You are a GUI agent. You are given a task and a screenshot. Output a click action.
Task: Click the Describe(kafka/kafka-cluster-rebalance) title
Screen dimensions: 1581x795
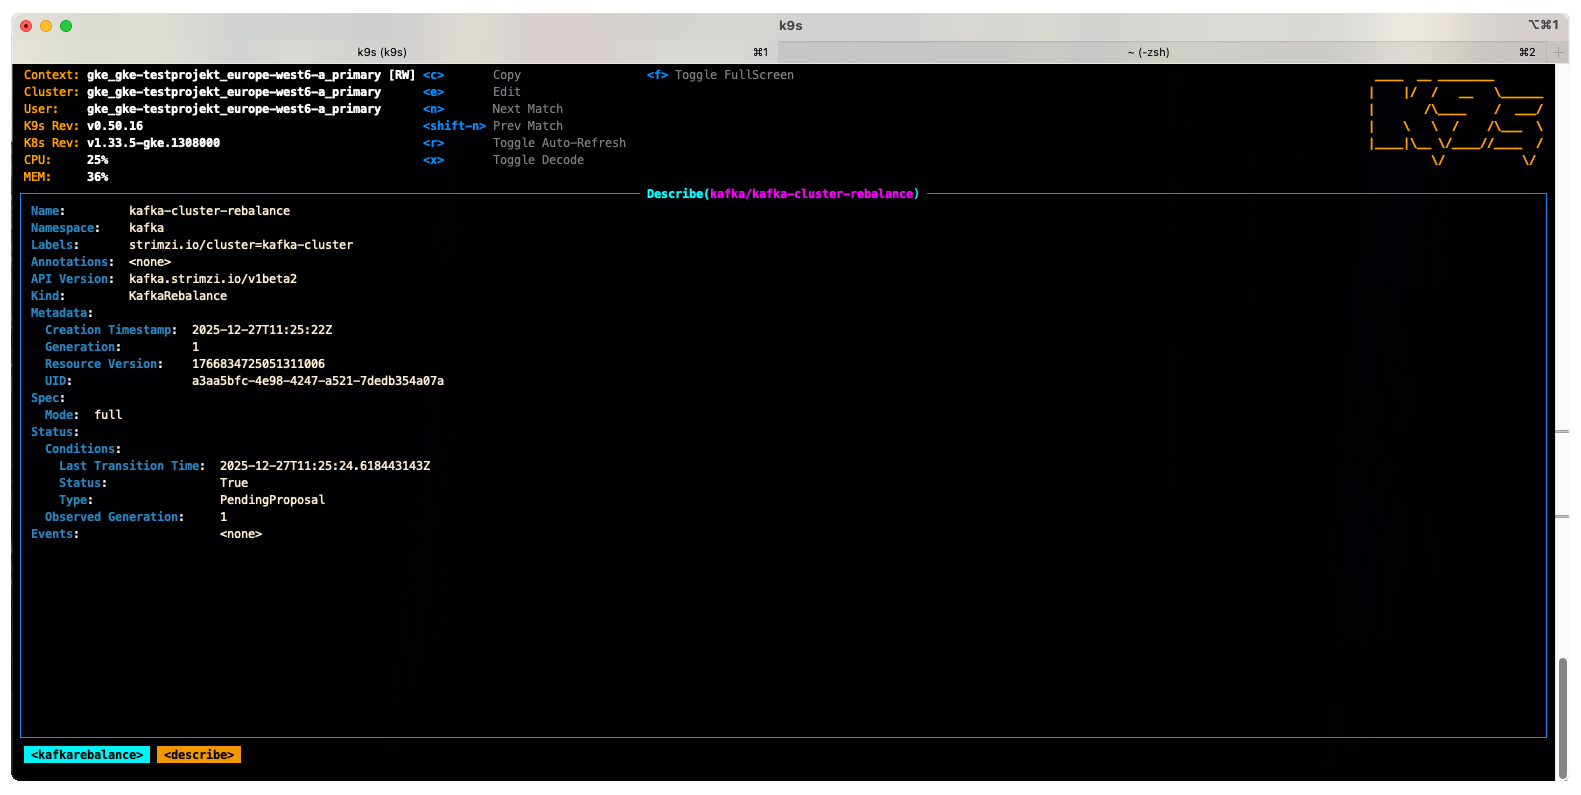782,194
